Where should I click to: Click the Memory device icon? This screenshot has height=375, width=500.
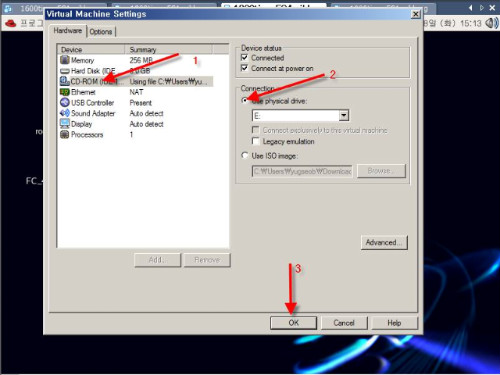tap(65, 60)
